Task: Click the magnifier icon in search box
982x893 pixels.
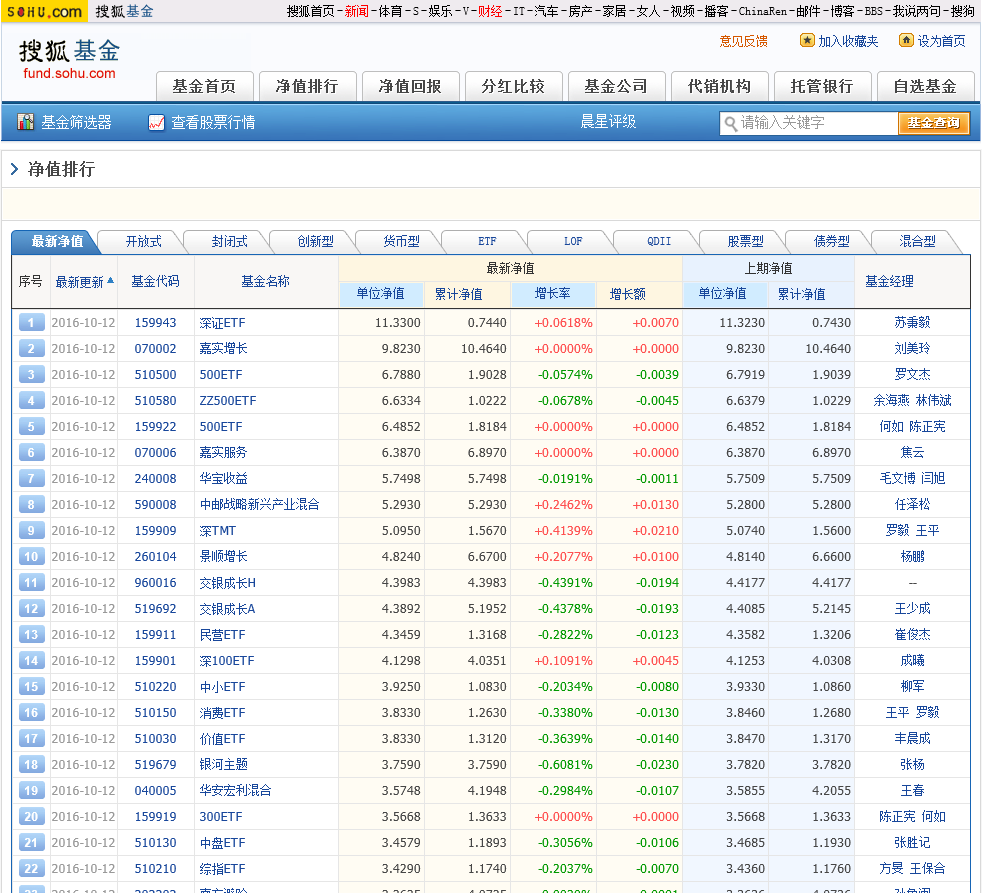Action: pos(730,123)
